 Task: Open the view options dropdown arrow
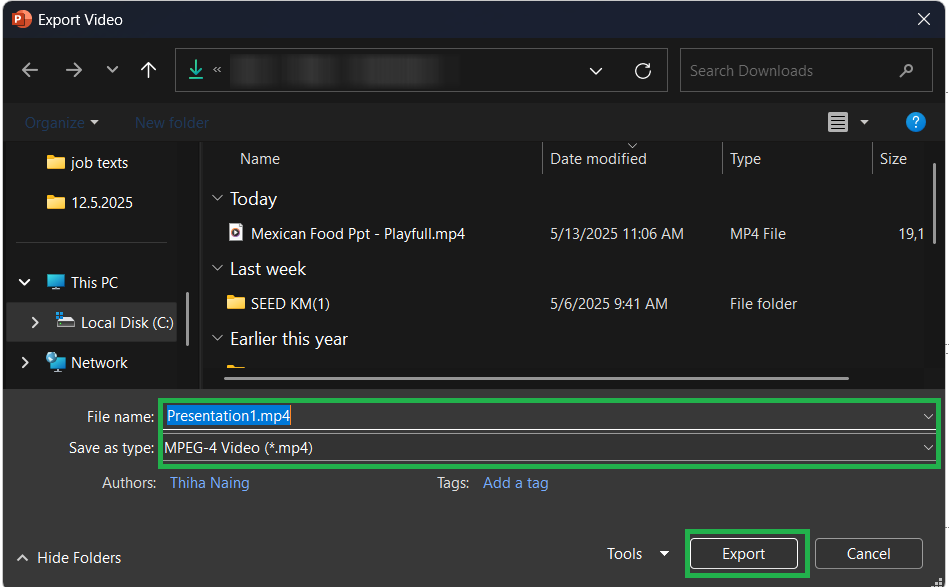[864, 122]
